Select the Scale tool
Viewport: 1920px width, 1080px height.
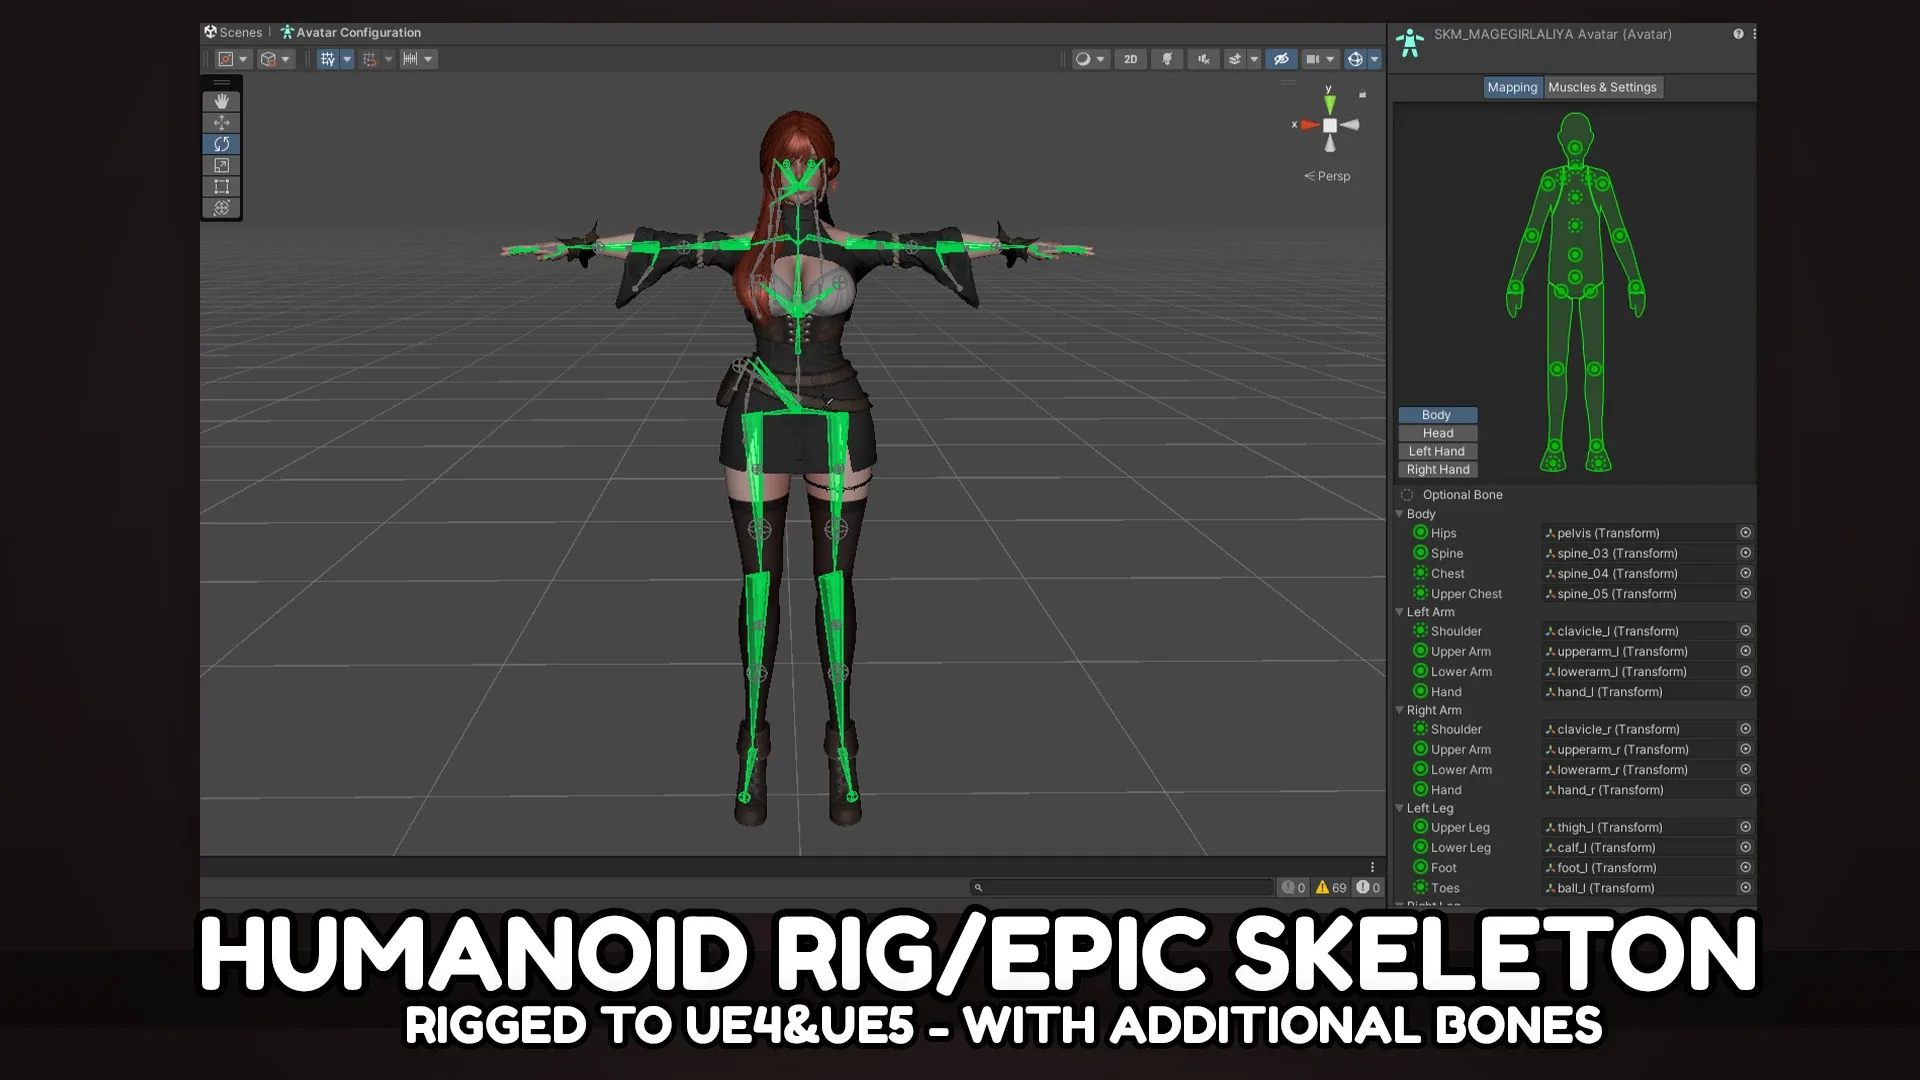tap(221, 165)
